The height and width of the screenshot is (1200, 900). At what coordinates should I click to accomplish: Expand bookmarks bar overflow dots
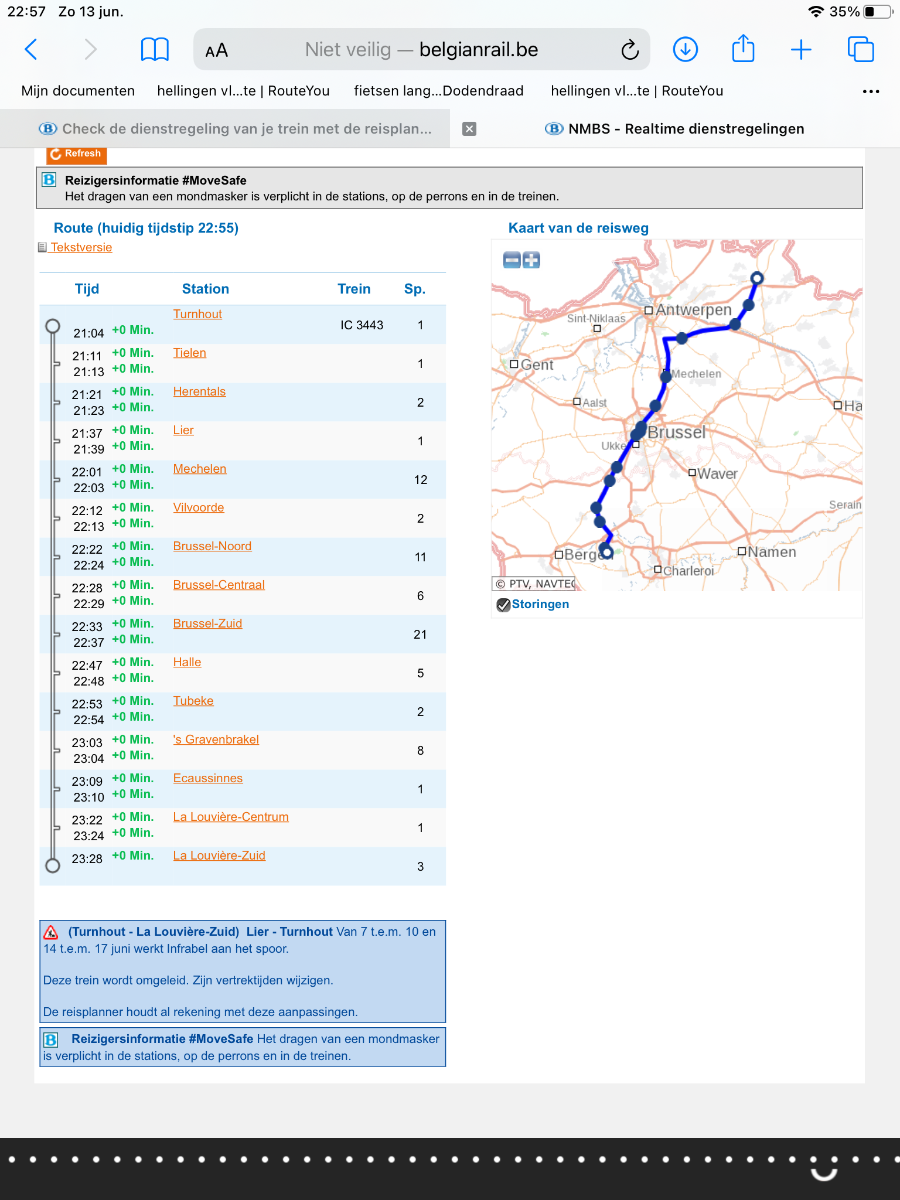(870, 91)
